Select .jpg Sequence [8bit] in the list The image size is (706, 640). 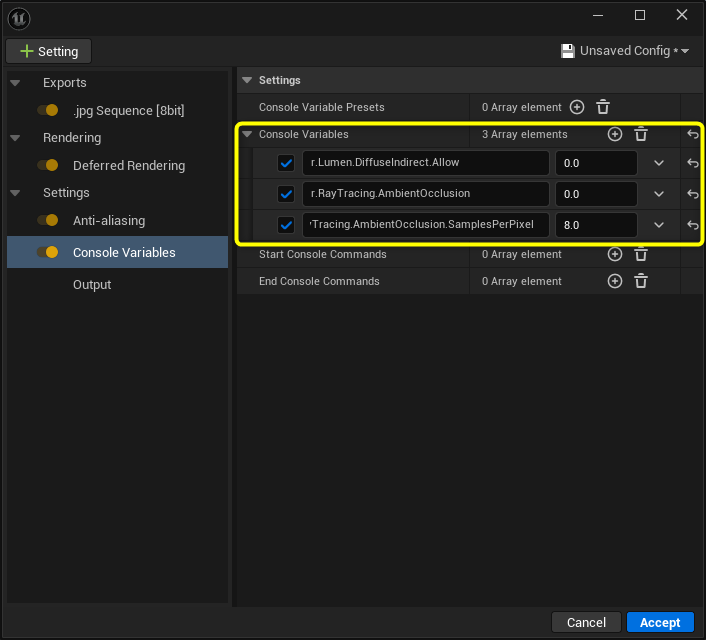[129, 110]
